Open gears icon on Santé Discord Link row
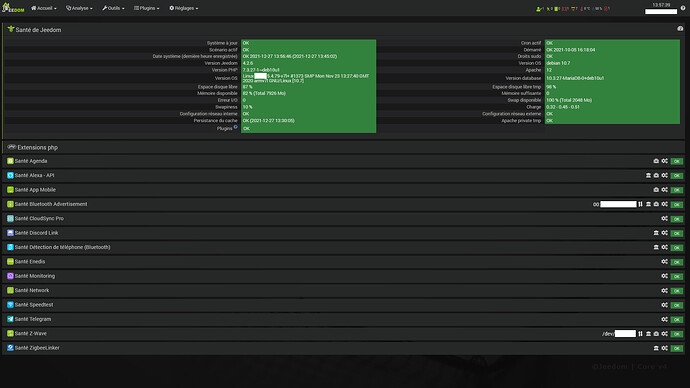The width and height of the screenshot is (690, 388). pos(664,233)
